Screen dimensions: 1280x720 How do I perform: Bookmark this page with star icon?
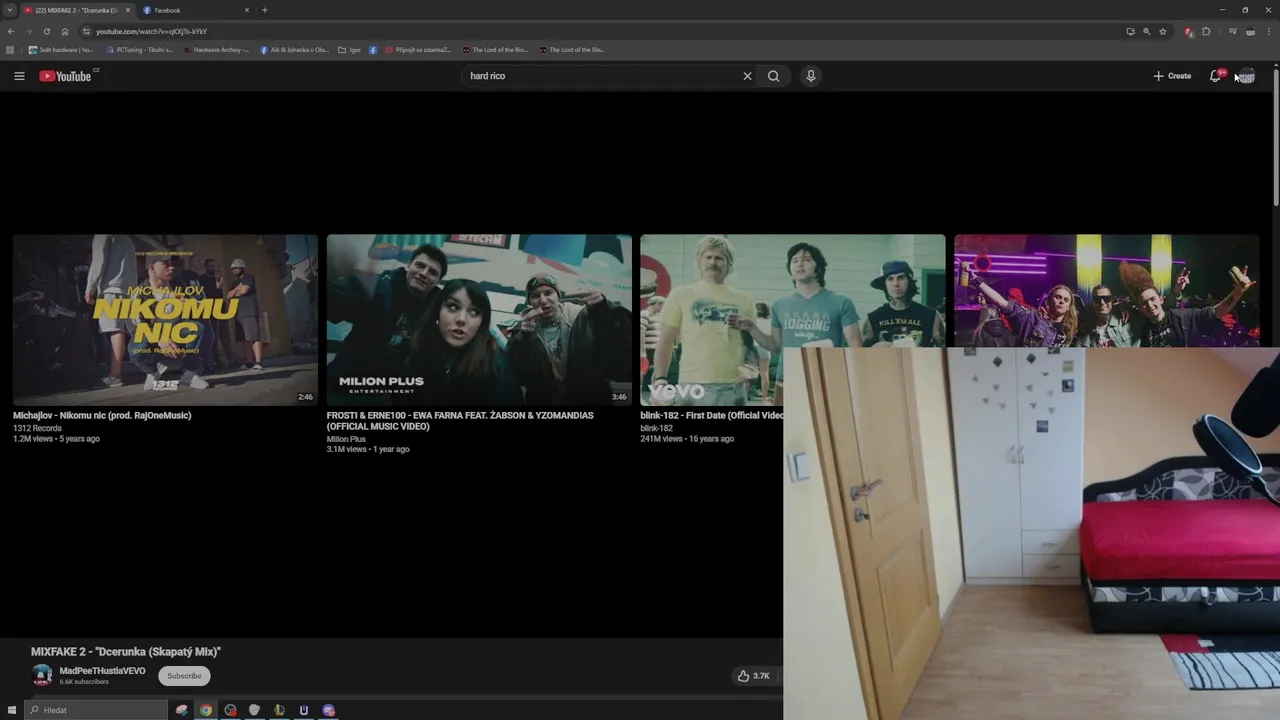1163,31
